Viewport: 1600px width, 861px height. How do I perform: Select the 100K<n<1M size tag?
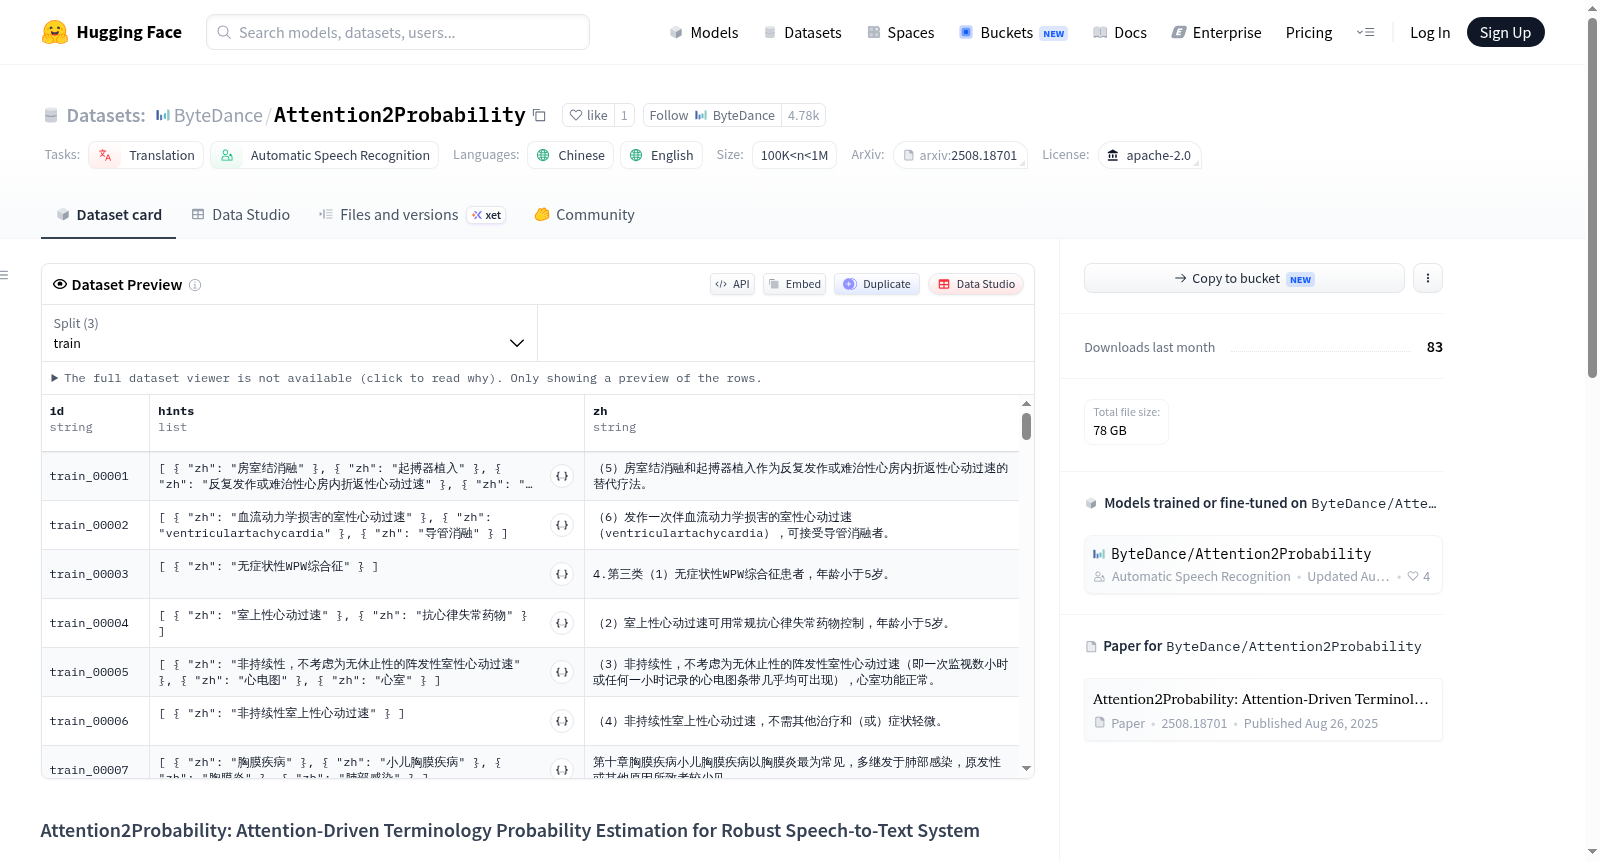[x=794, y=155]
